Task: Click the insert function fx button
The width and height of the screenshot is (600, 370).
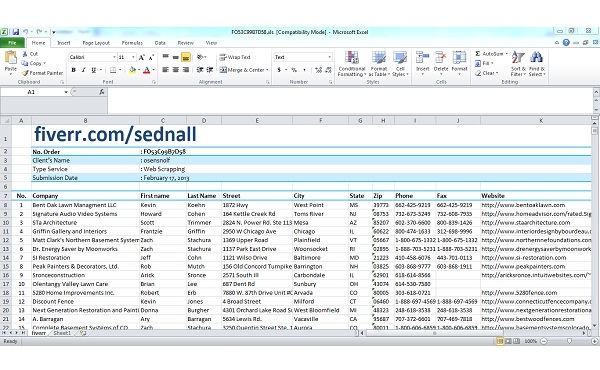Action: (x=101, y=92)
